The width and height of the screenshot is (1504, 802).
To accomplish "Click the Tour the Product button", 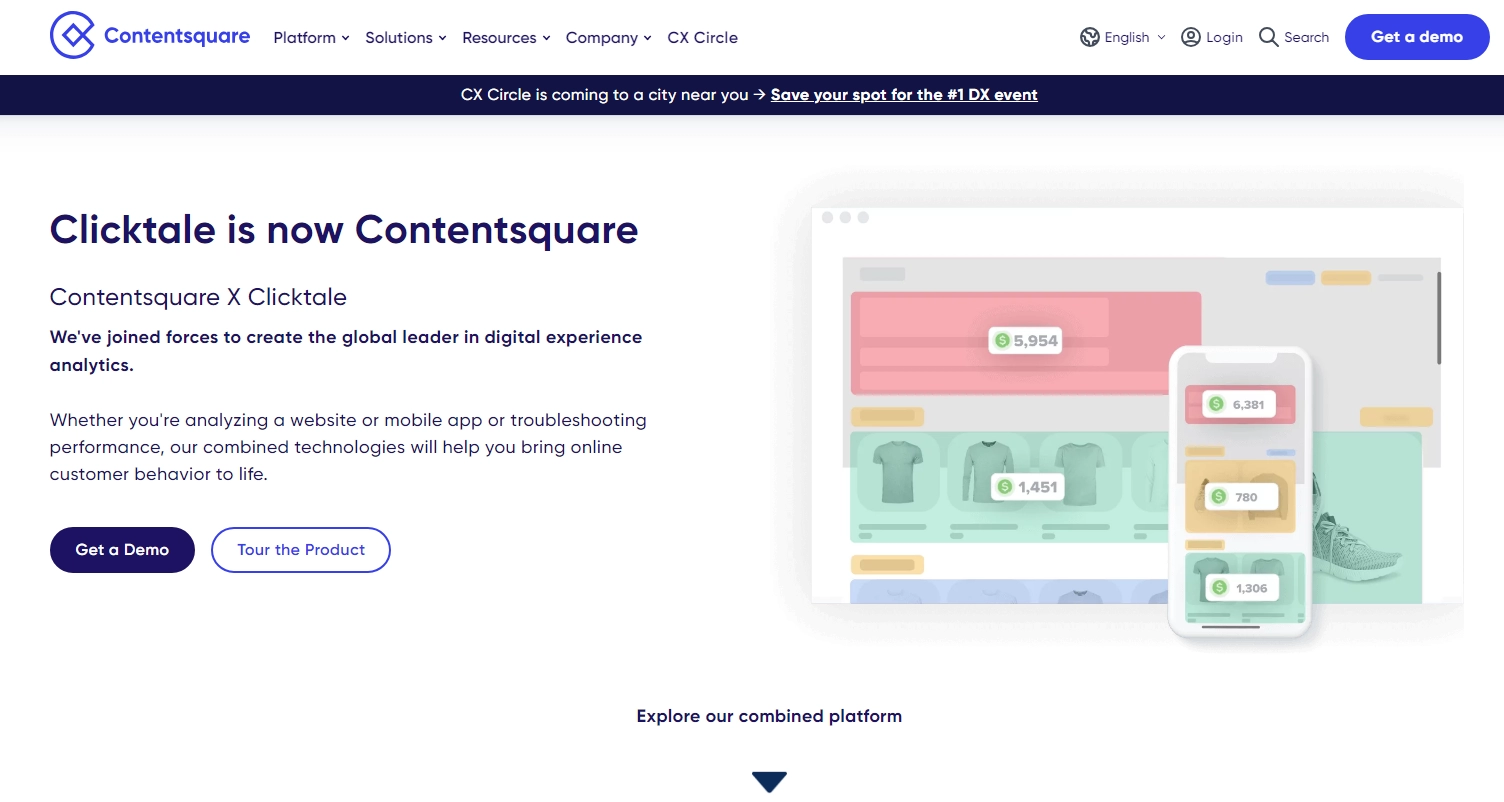I will tap(301, 550).
